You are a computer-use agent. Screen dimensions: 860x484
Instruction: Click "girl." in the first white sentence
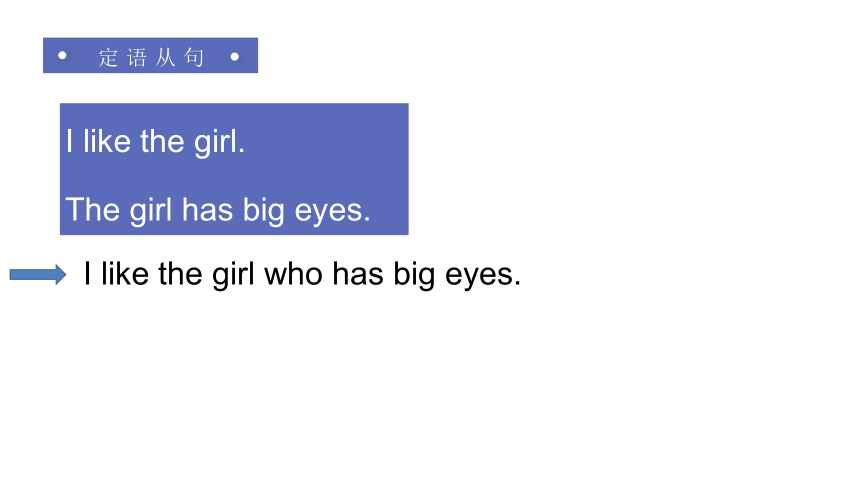219,143
